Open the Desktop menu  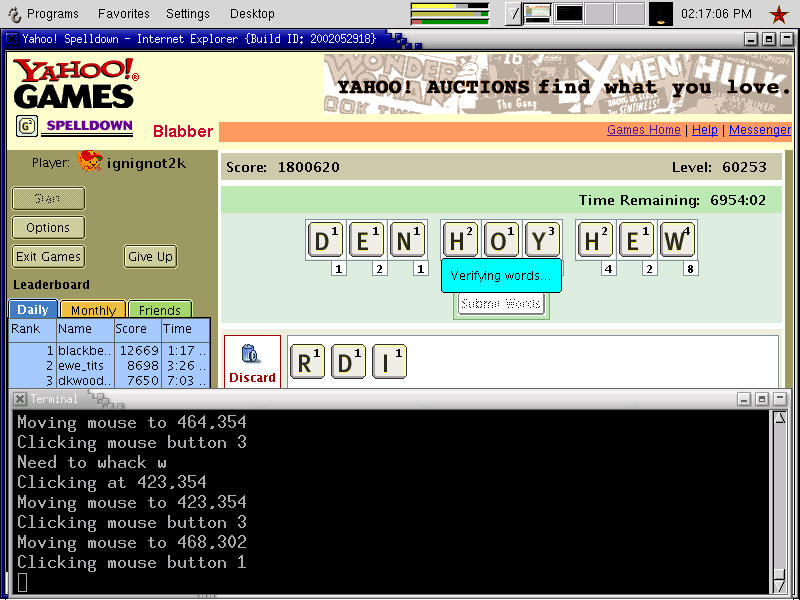(252, 14)
